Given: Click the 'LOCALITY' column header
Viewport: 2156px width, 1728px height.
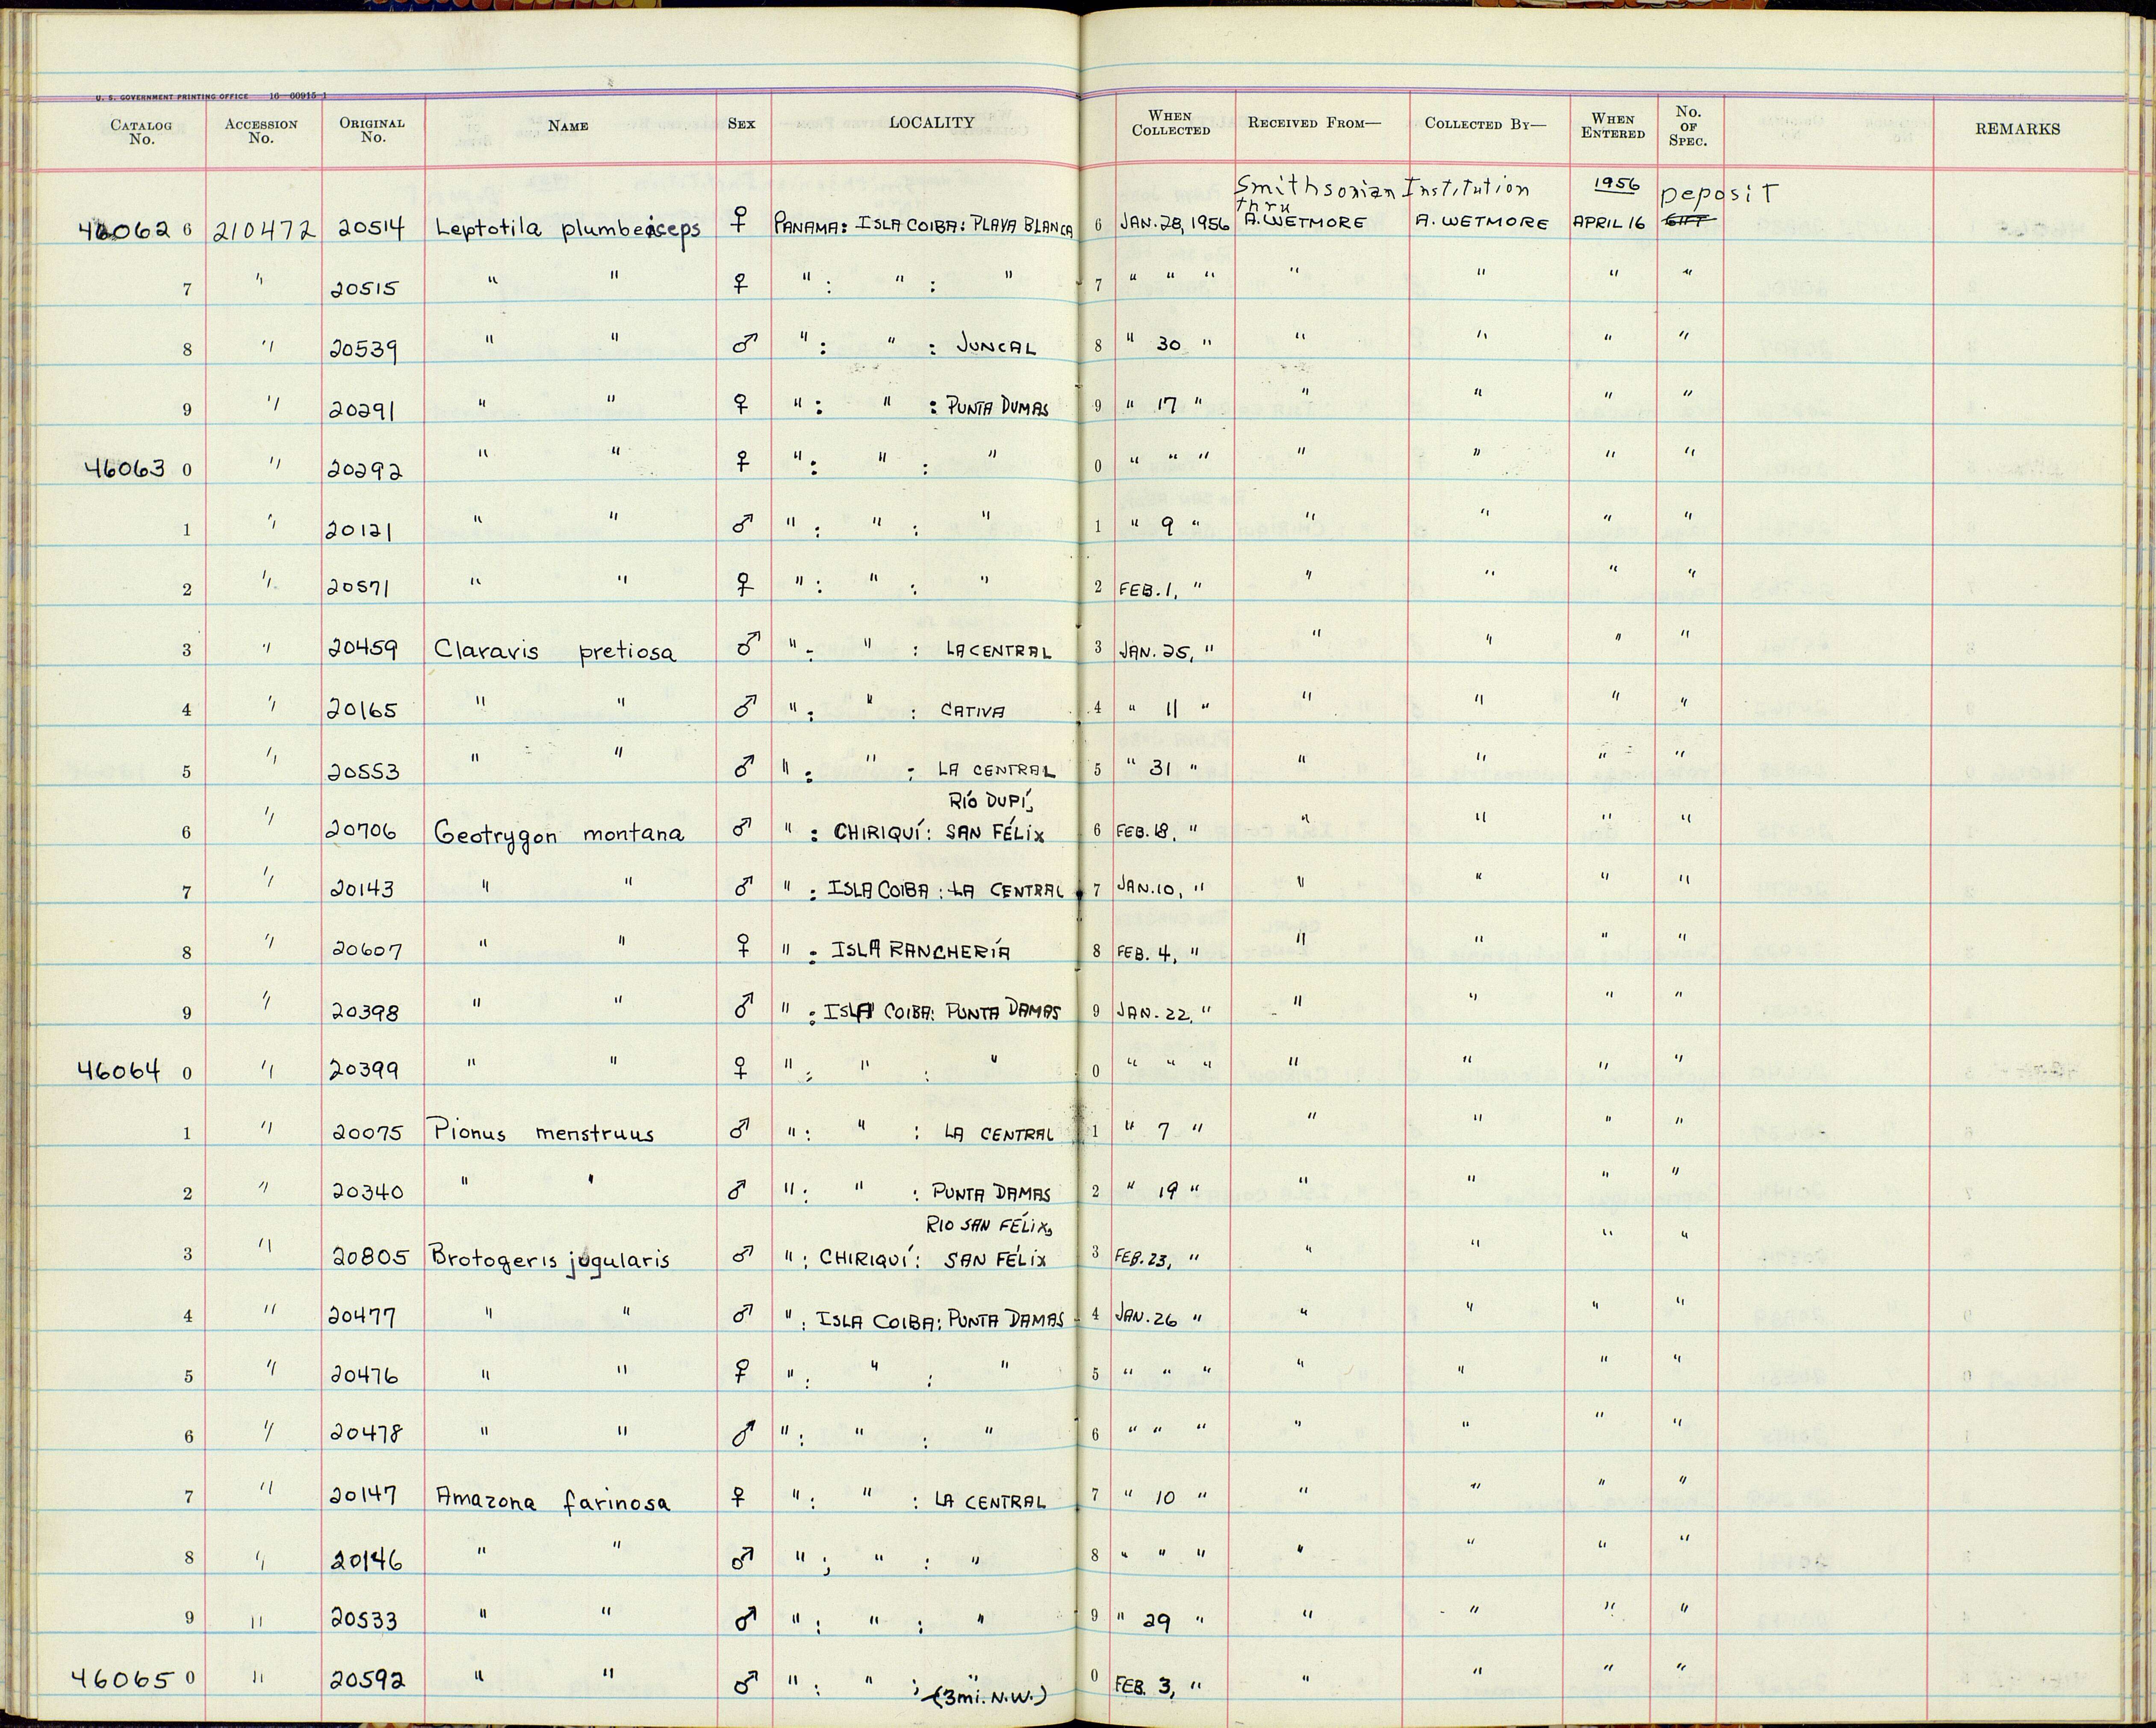Looking at the screenshot, I should pyautogui.click(x=931, y=122).
